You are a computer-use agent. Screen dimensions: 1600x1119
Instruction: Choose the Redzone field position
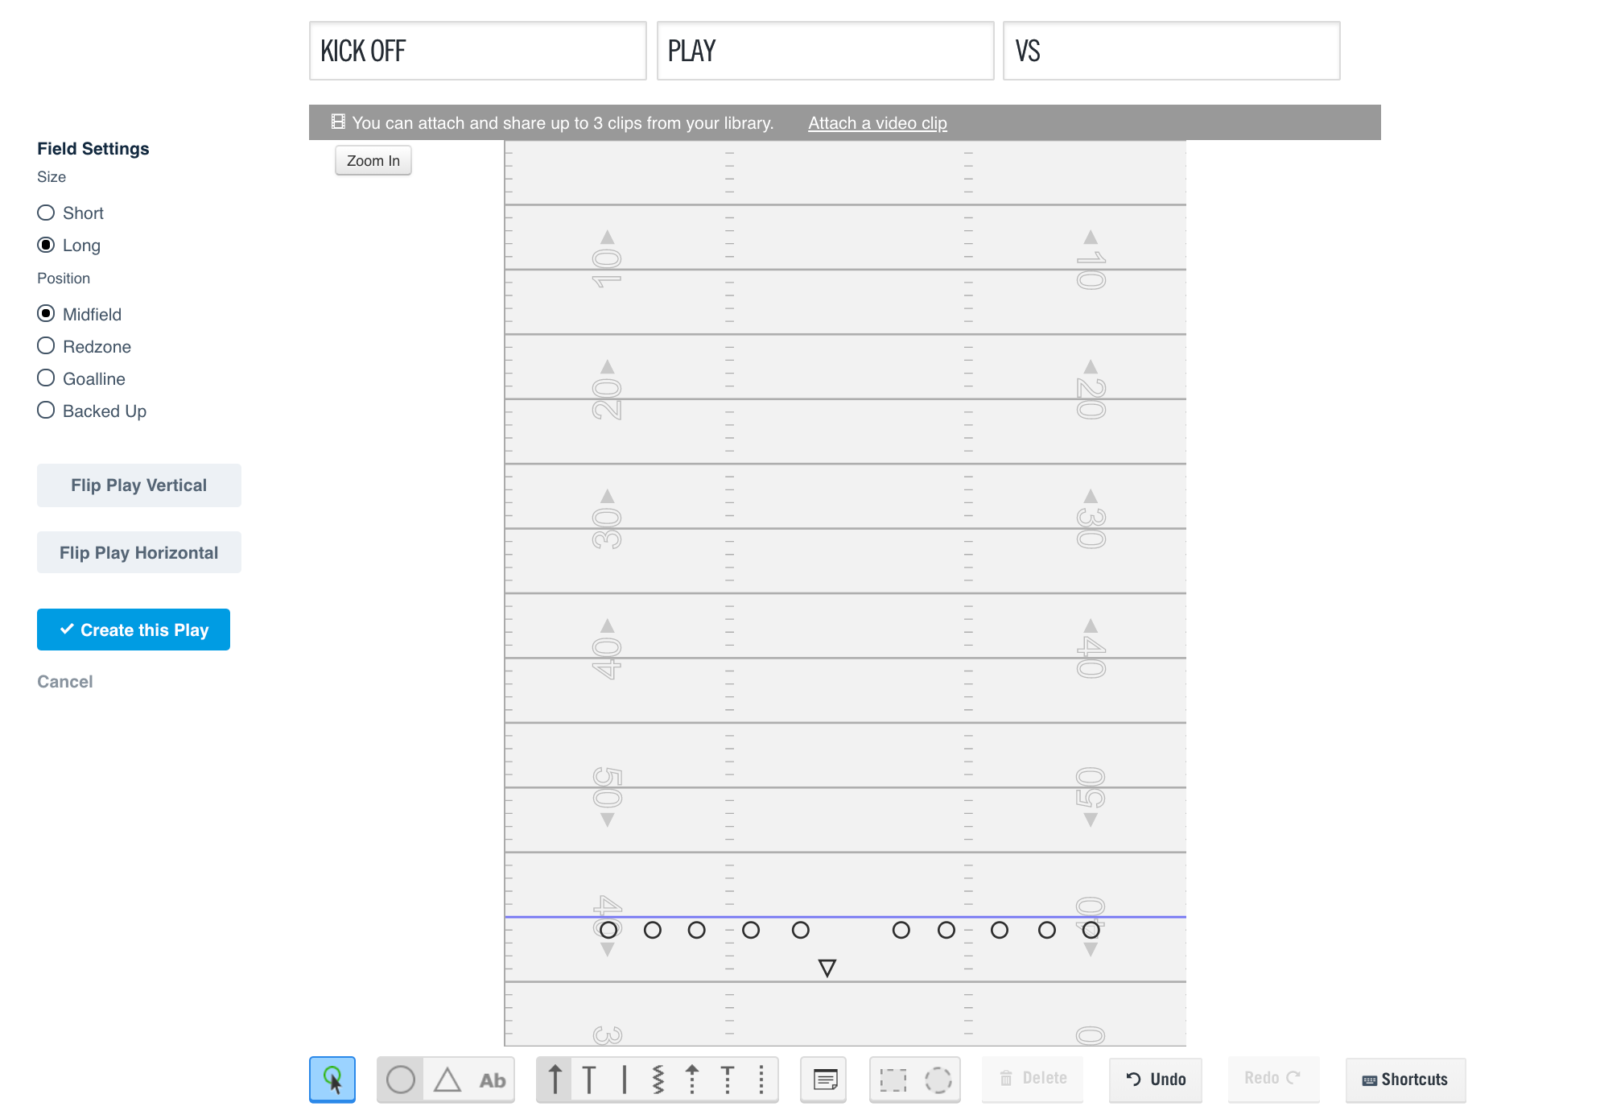coord(46,346)
